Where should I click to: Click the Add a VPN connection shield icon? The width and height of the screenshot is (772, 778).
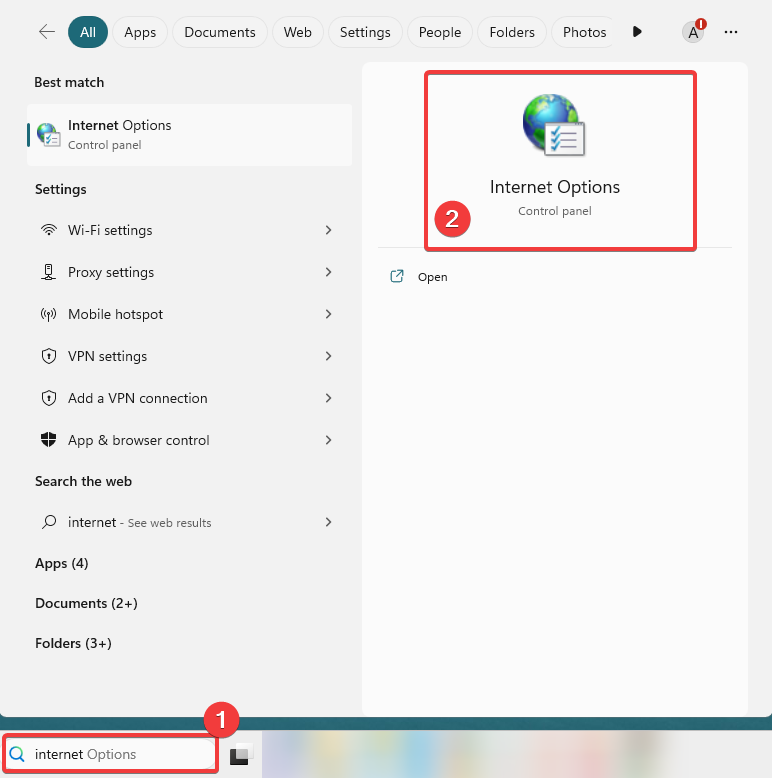coord(49,398)
